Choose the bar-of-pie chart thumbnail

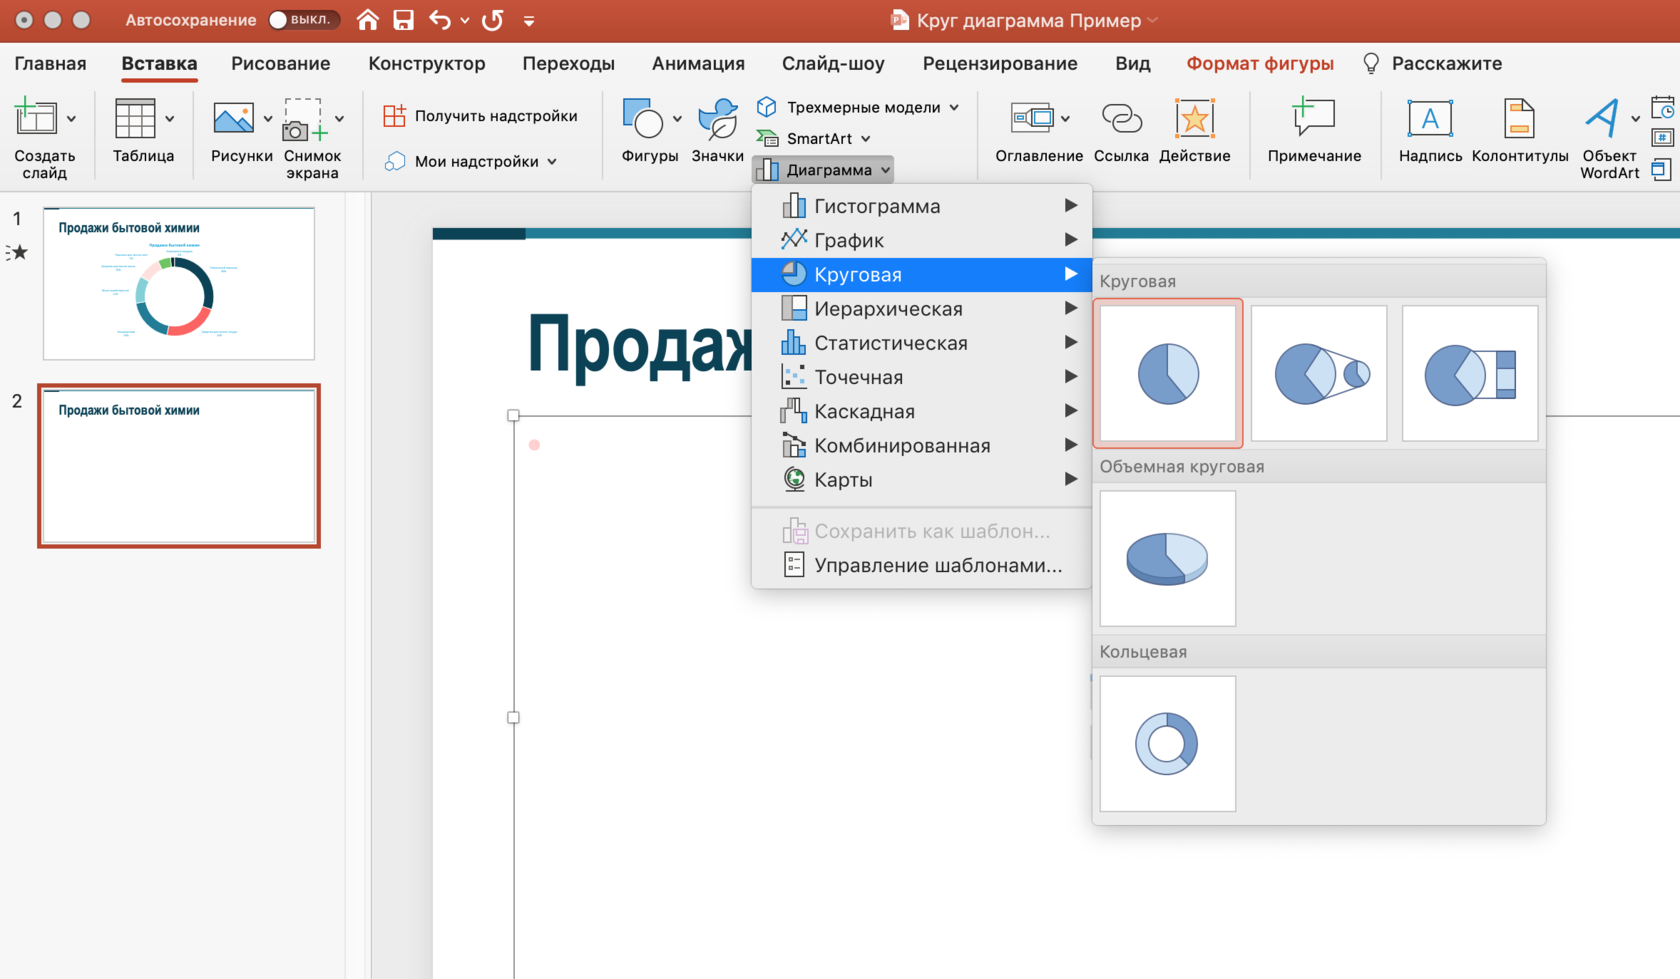coord(1470,373)
